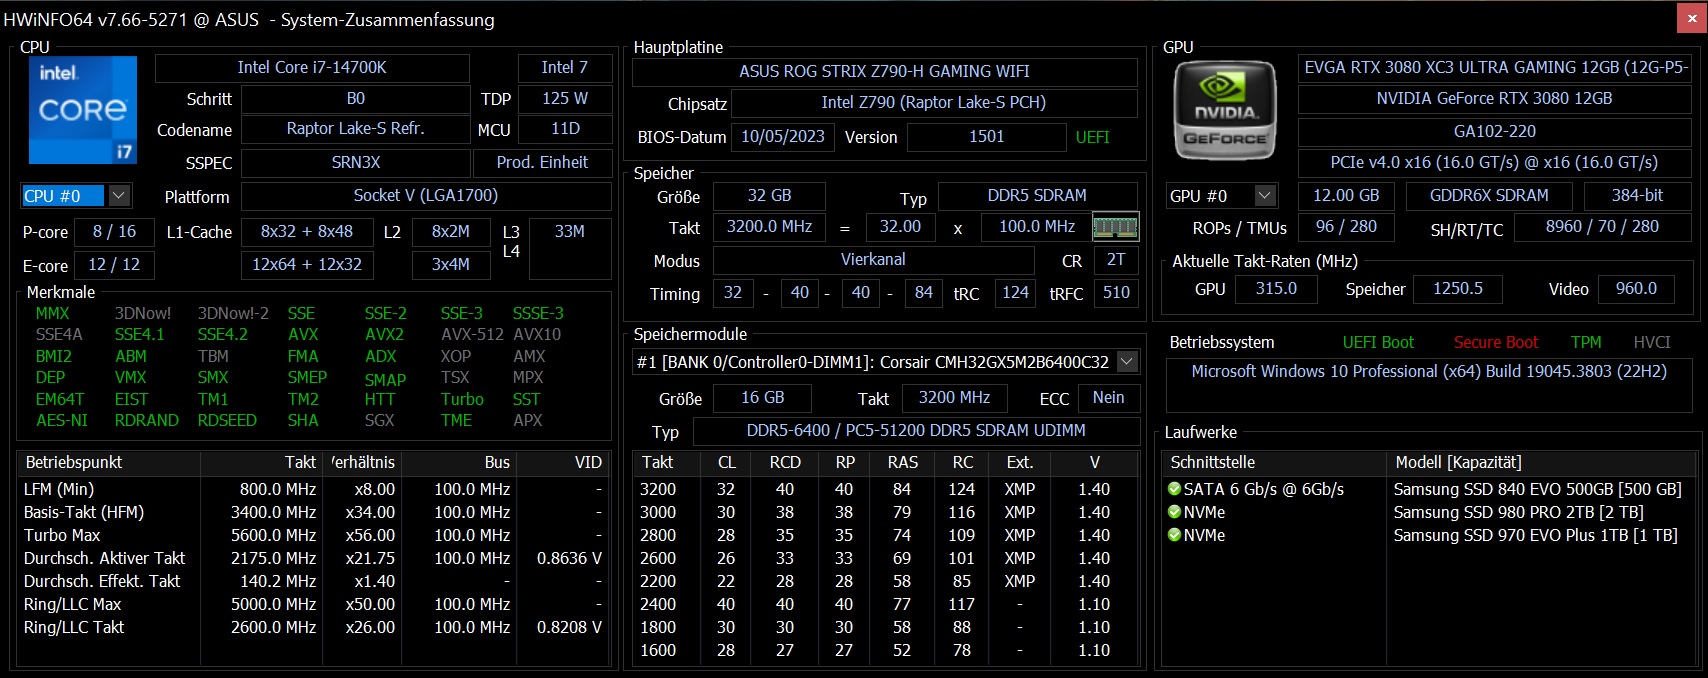The width and height of the screenshot is (1708, 678).
Task: Click the memory module icon beside 100.0 MHz
Action: (1115, 227)
